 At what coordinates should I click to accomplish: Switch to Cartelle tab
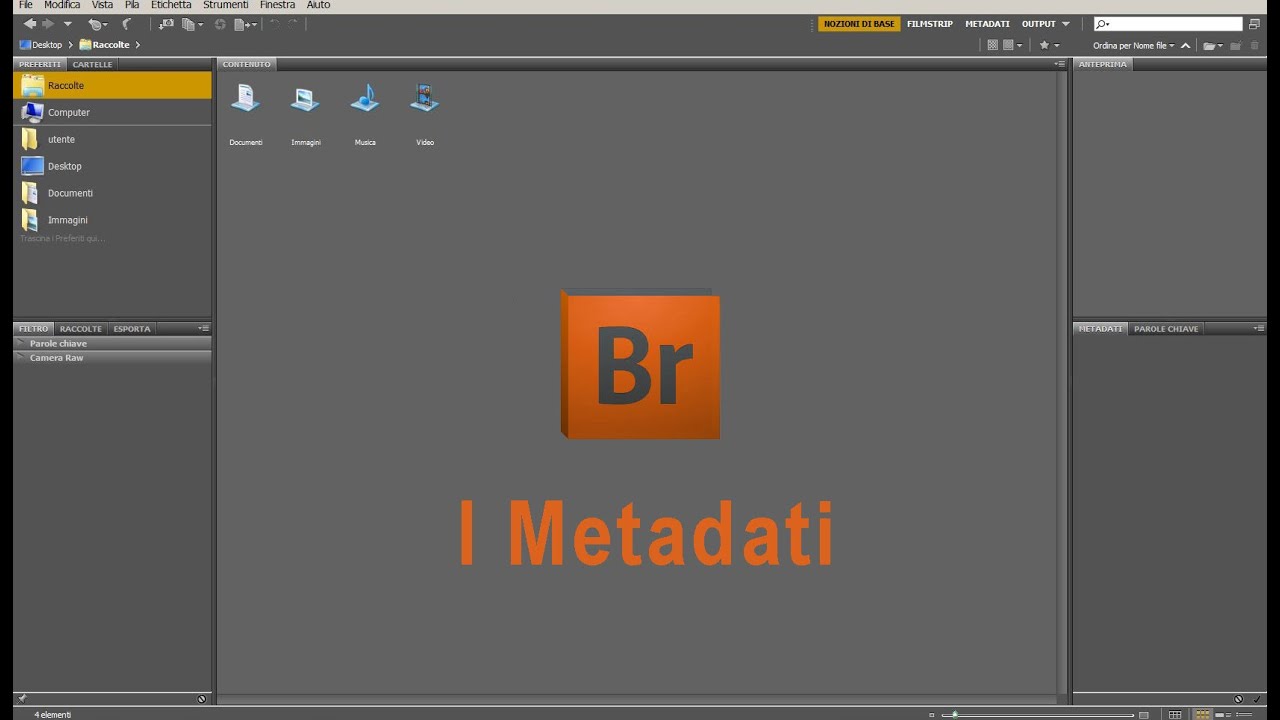(x=92, y=64)
